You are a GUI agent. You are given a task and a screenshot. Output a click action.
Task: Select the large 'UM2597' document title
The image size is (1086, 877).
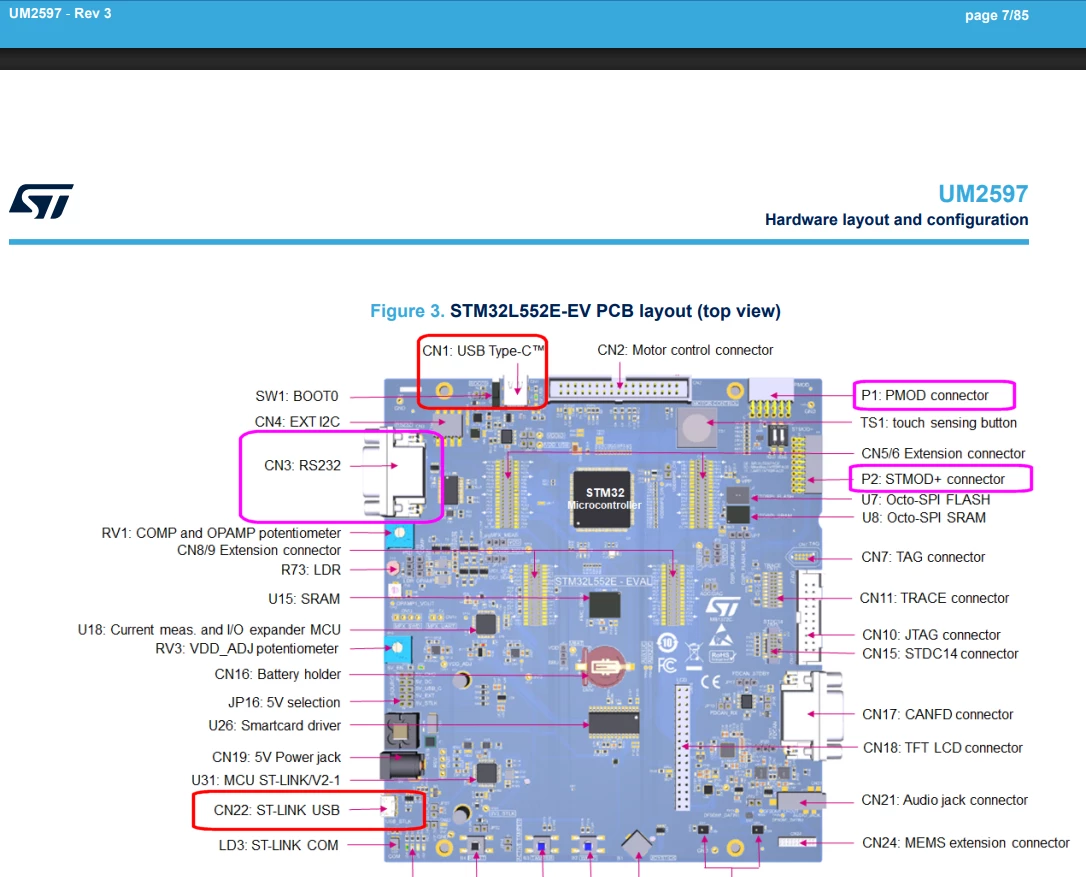(983, 194)
